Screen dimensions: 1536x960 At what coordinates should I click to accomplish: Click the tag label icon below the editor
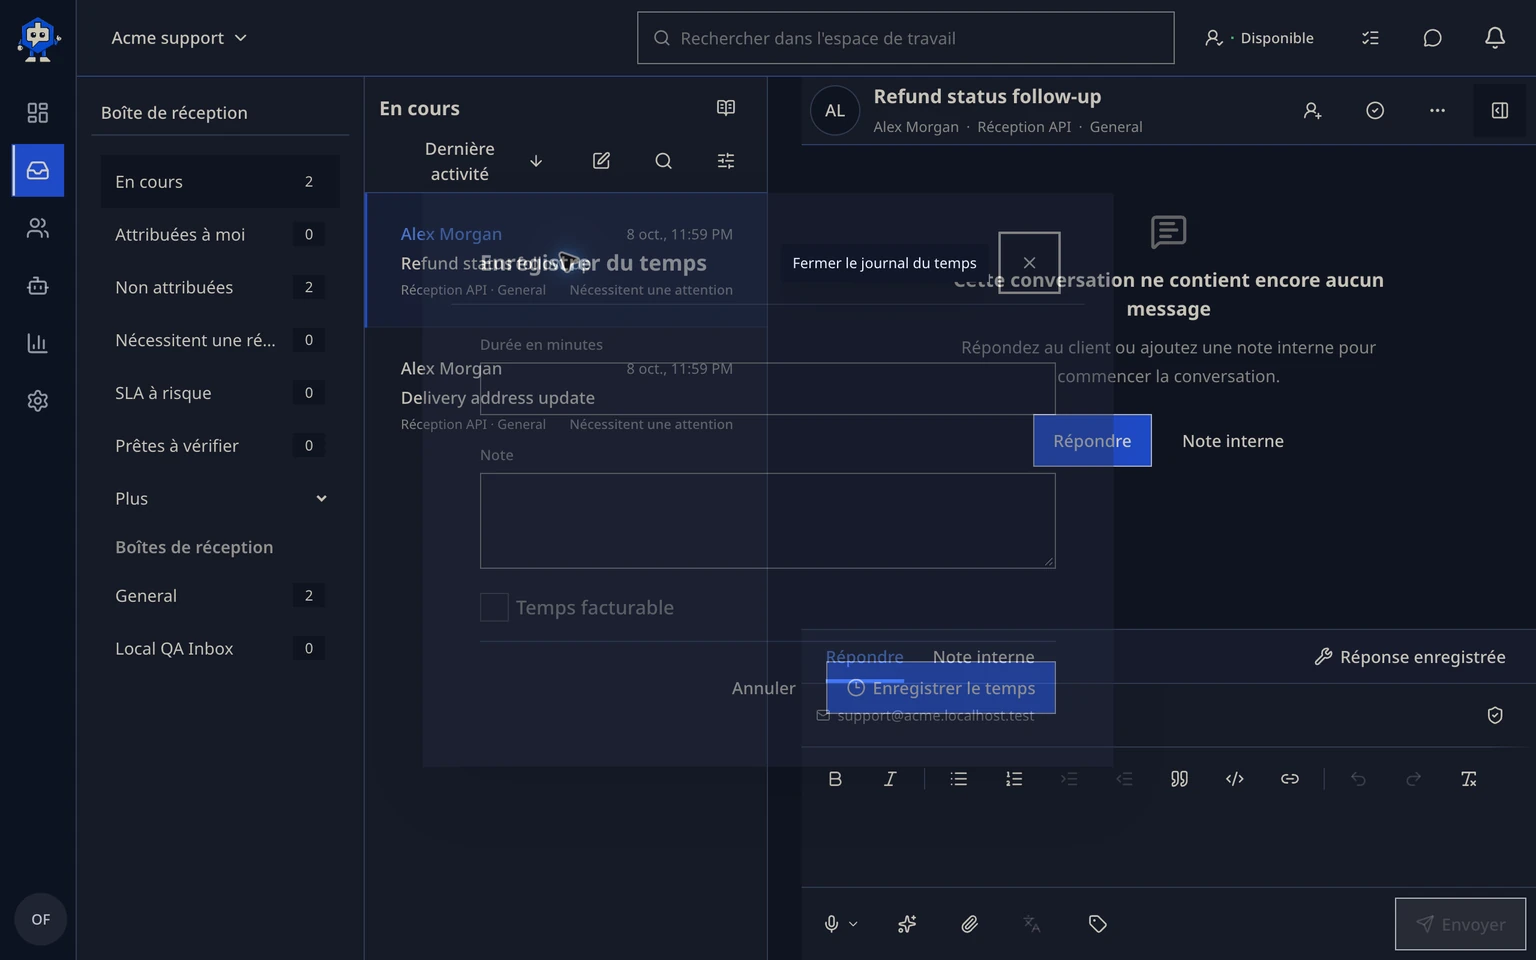tap(1097, 924)
